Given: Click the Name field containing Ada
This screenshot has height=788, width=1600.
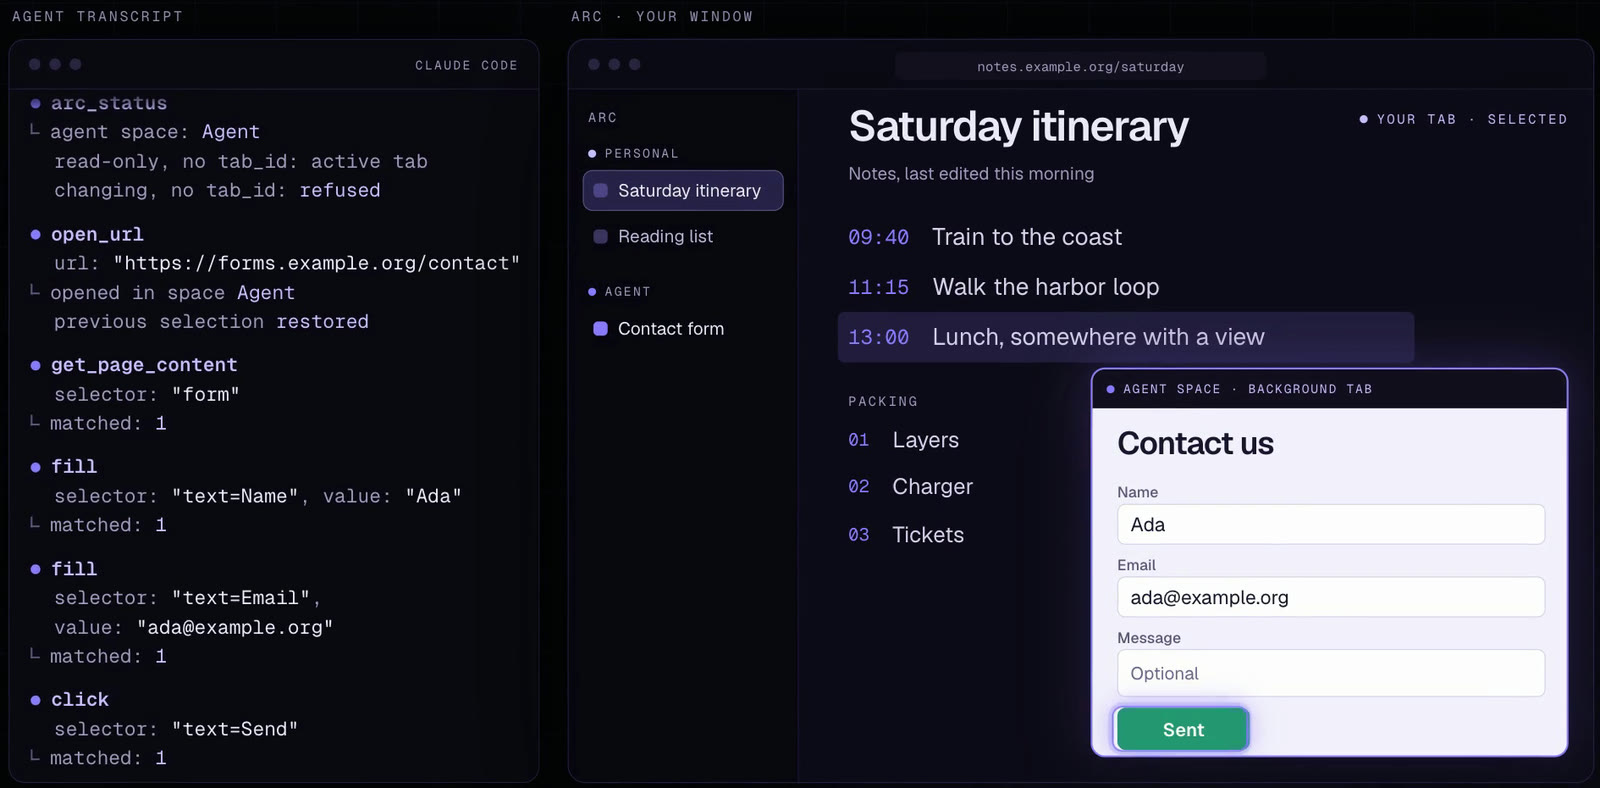Looking at the screenshot, I should pos(1330,524).
